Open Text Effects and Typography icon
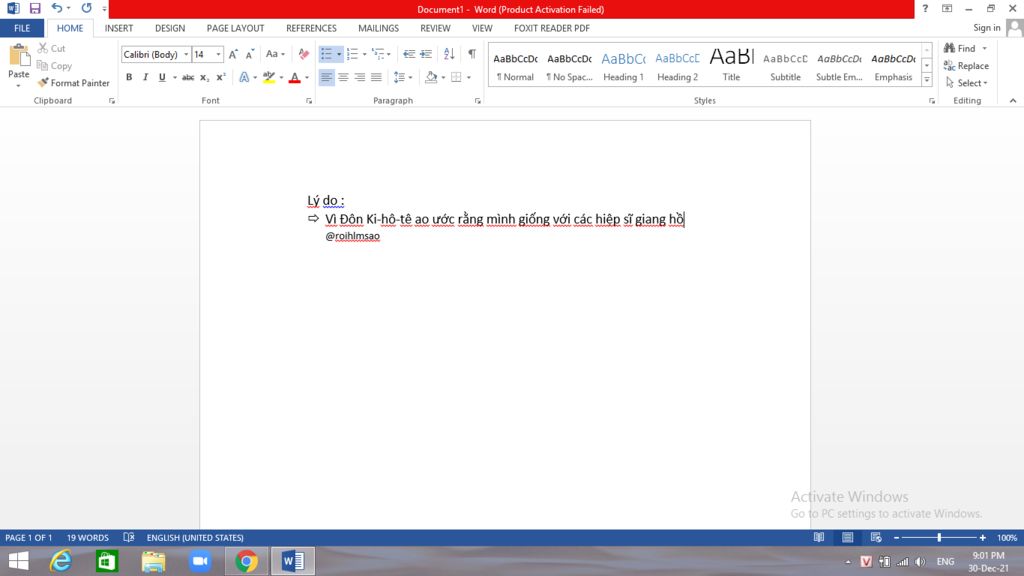The image size is (1024, 576). [244, 77]
